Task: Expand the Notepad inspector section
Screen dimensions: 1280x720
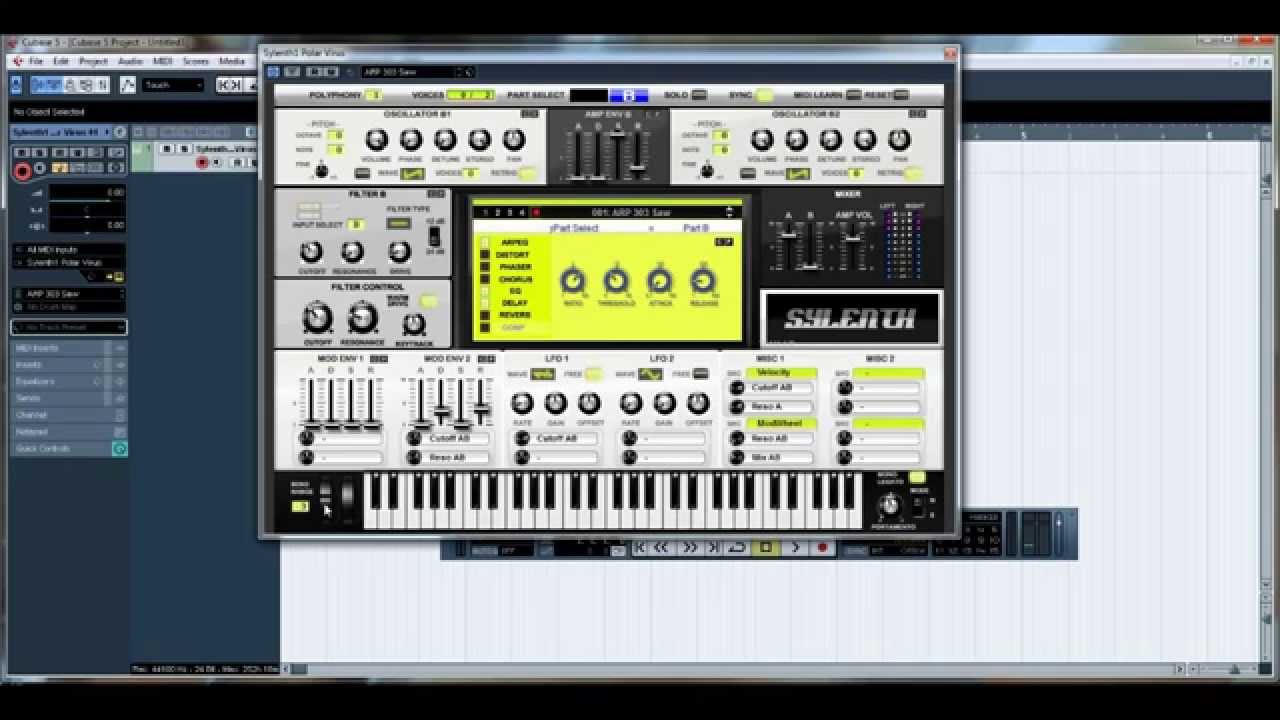Action: point(69,432)
